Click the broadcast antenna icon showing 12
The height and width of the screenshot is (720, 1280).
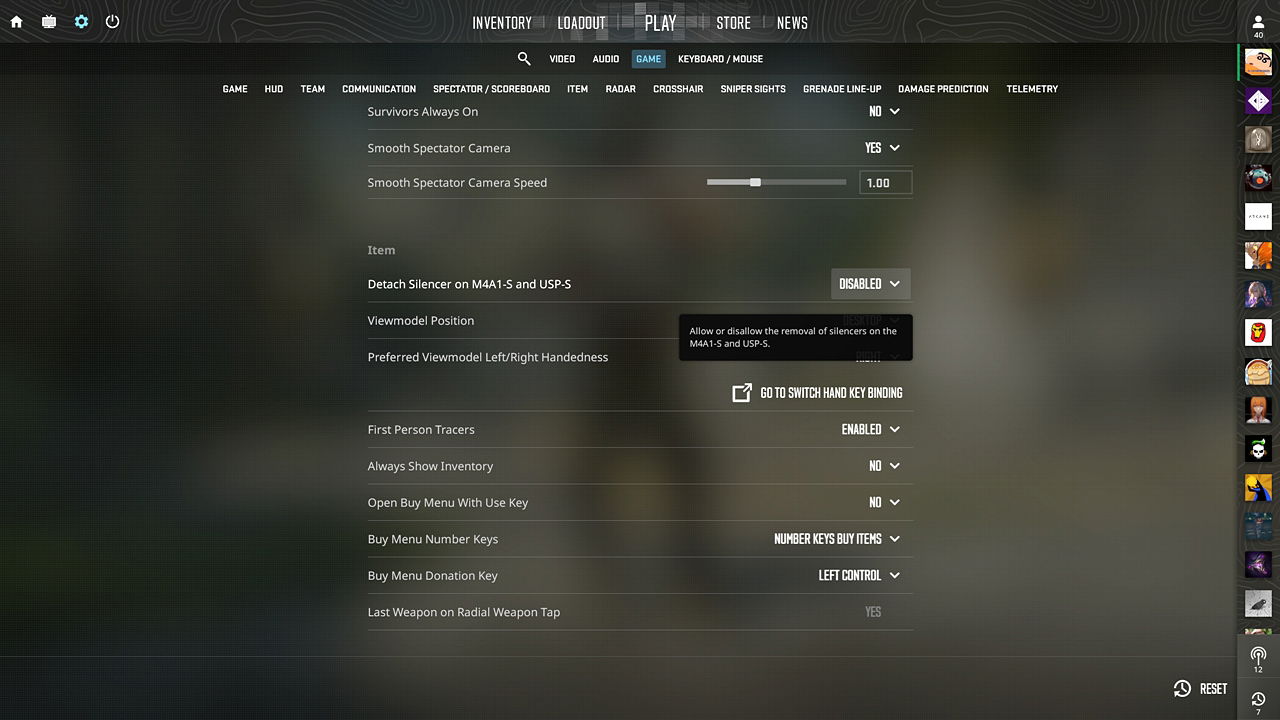coord(1258,660)
